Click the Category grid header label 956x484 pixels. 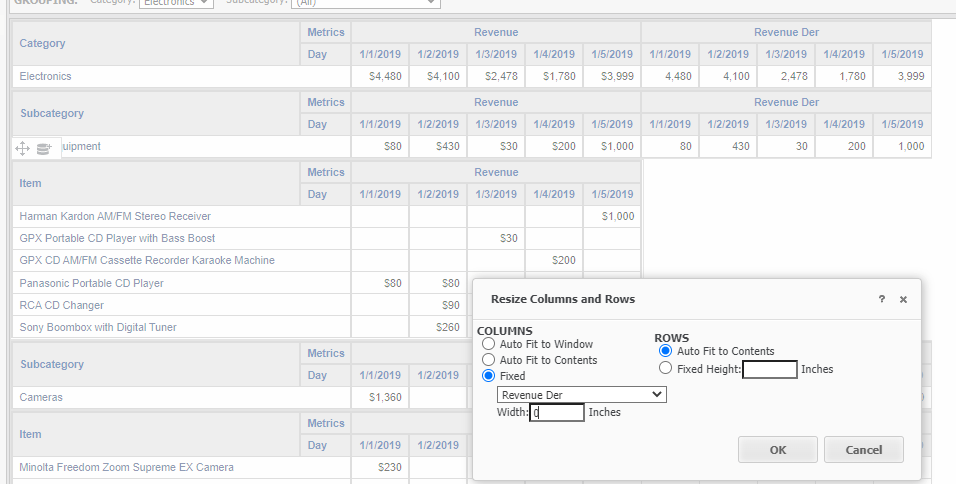[x=42, y=43]
